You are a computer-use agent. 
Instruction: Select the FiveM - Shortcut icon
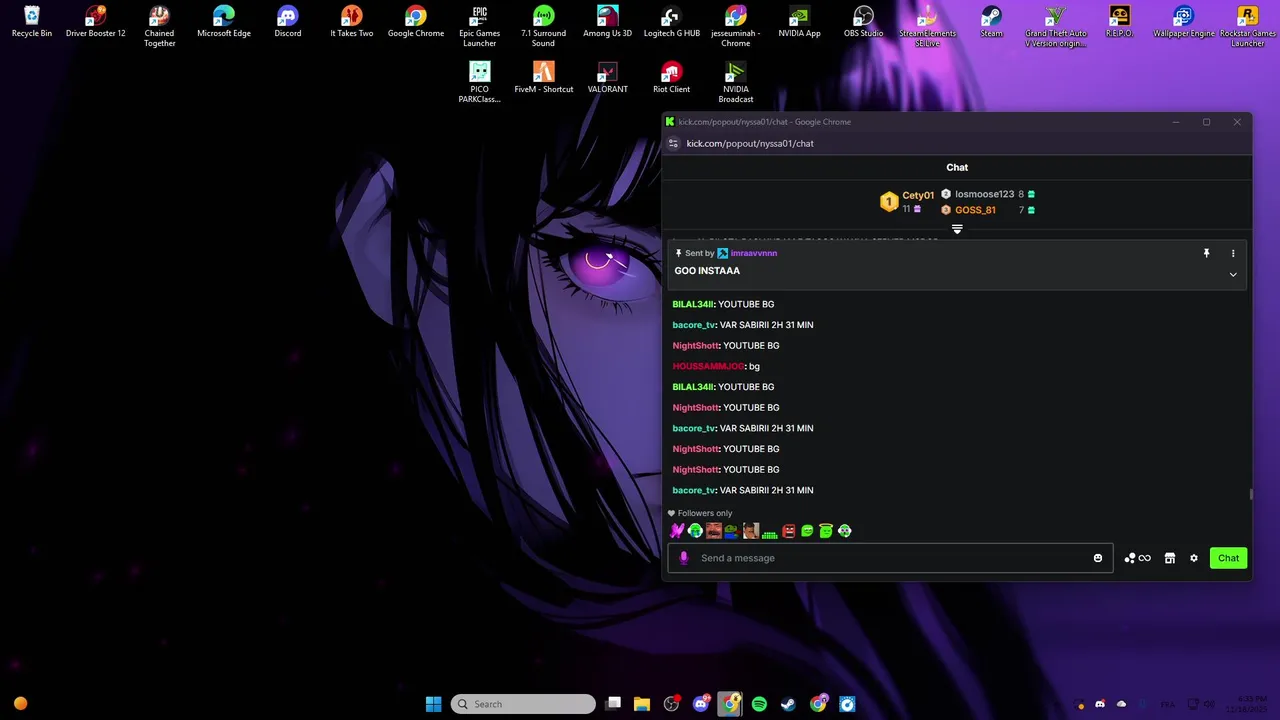click(x=544, y=78)
